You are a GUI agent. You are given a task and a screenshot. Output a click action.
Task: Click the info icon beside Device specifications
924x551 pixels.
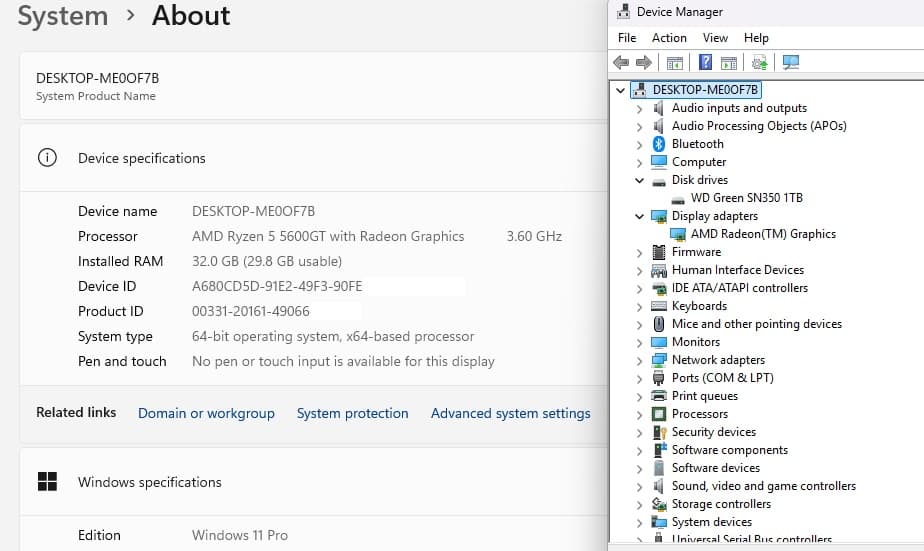coord(47,157)
